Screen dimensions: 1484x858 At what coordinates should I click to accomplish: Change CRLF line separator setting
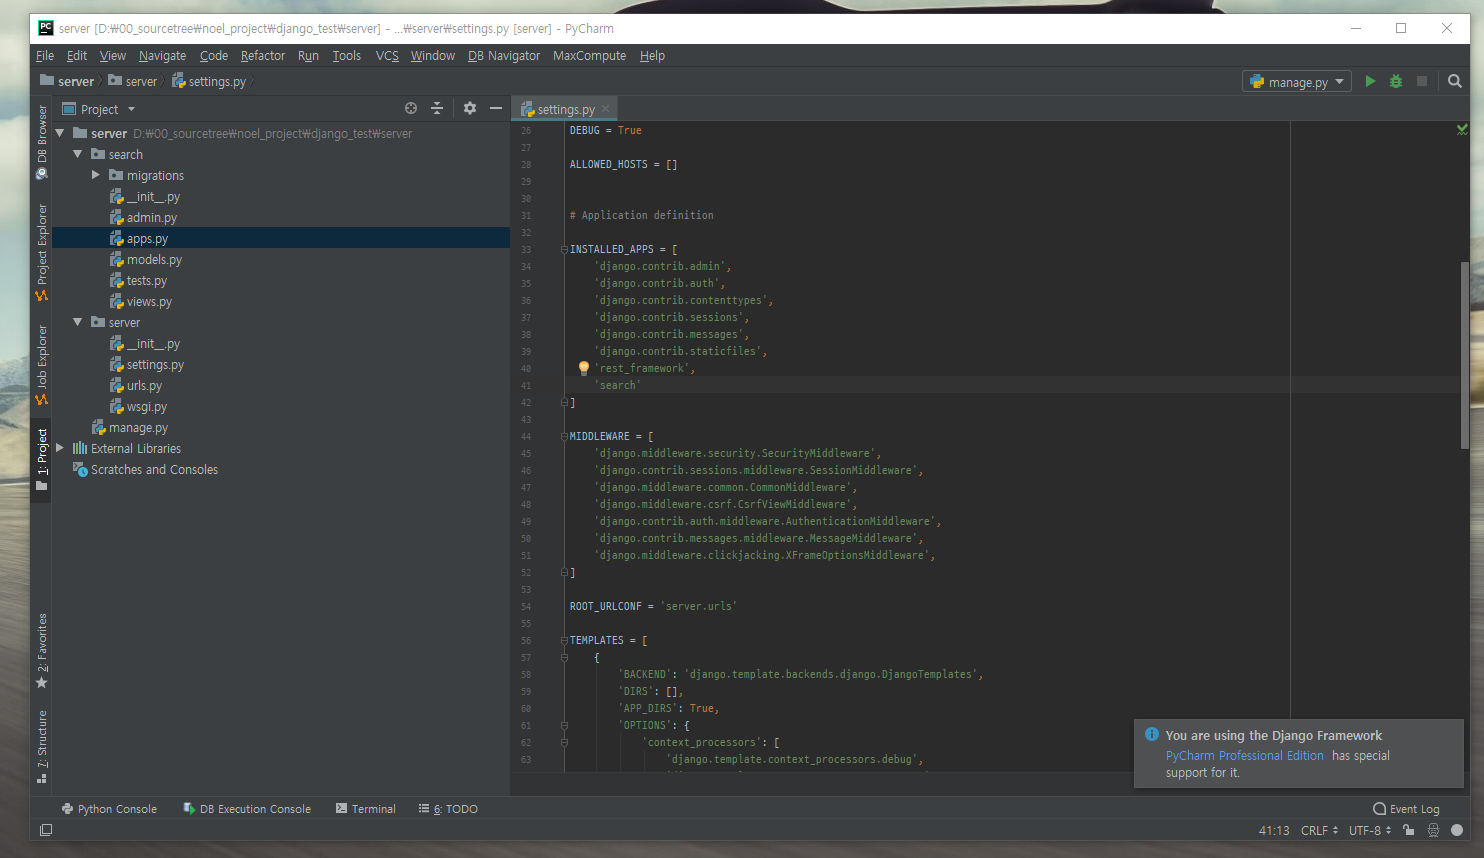pos(1319,830)
